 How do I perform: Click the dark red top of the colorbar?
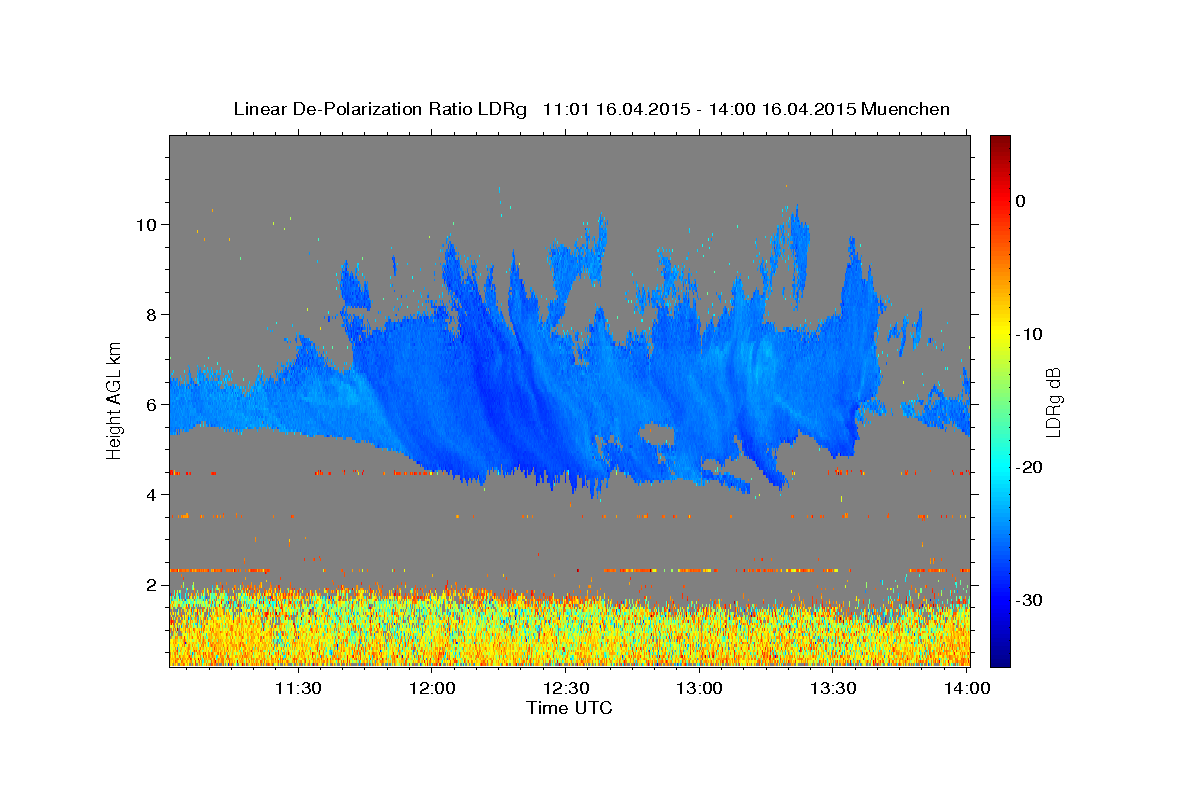tap(1000, 145)
